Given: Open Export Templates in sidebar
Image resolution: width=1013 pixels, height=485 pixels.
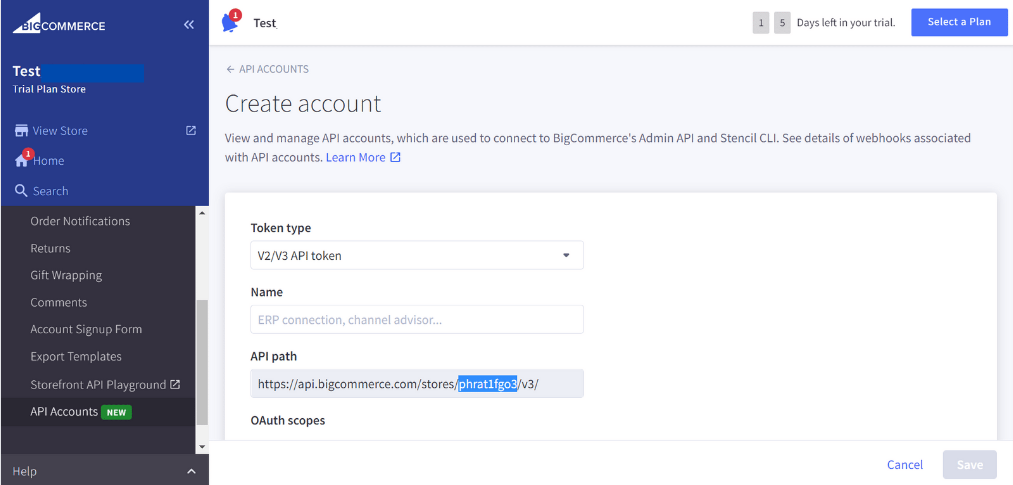Looking at the screenshot, I should [76, 357].
